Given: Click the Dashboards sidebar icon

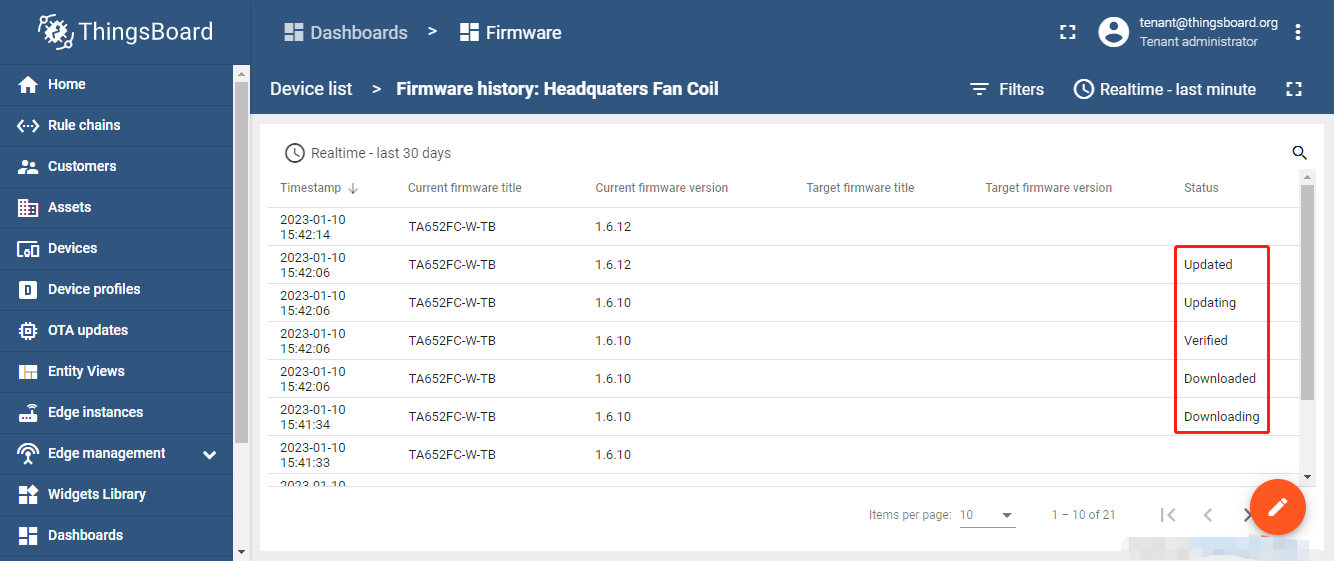Looking at the screenshot, I should coord(28,536).
